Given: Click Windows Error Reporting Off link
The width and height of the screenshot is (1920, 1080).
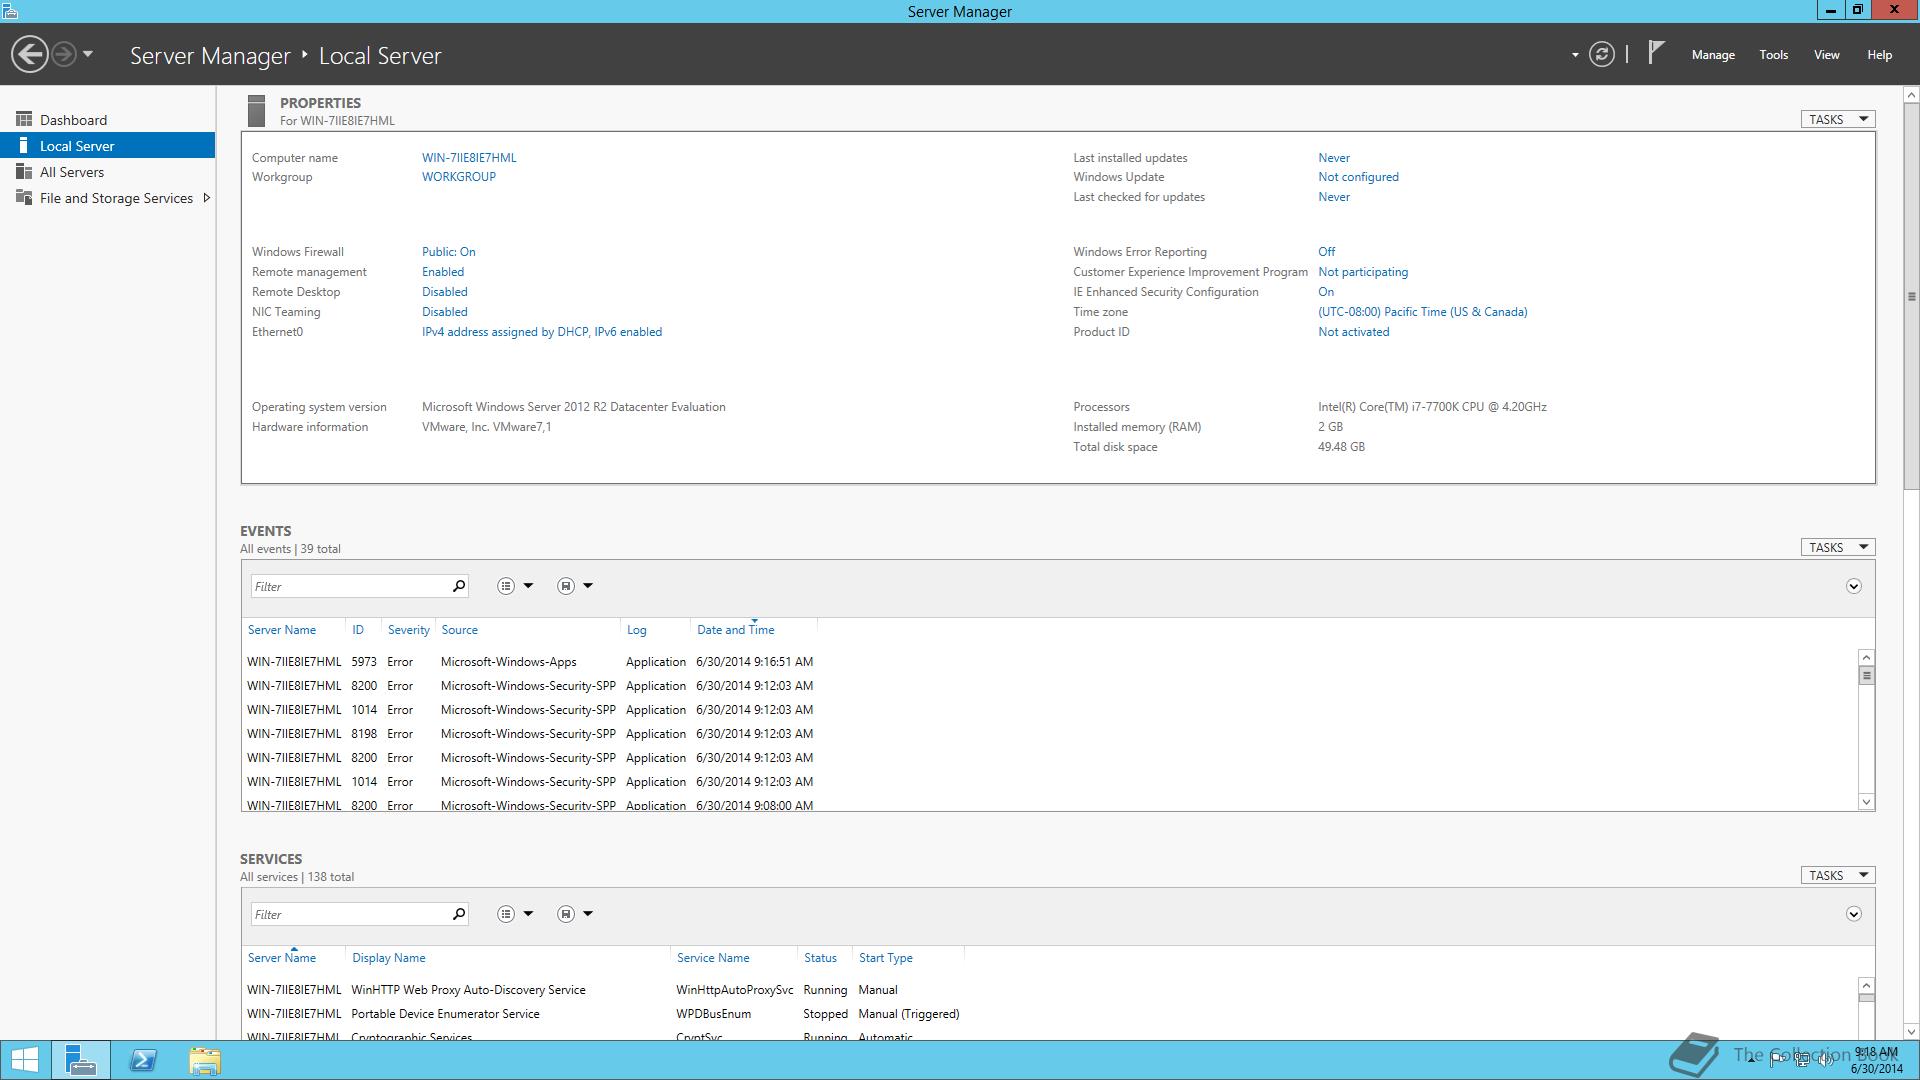Looking at the screenshot, I should pos(1326,252).
